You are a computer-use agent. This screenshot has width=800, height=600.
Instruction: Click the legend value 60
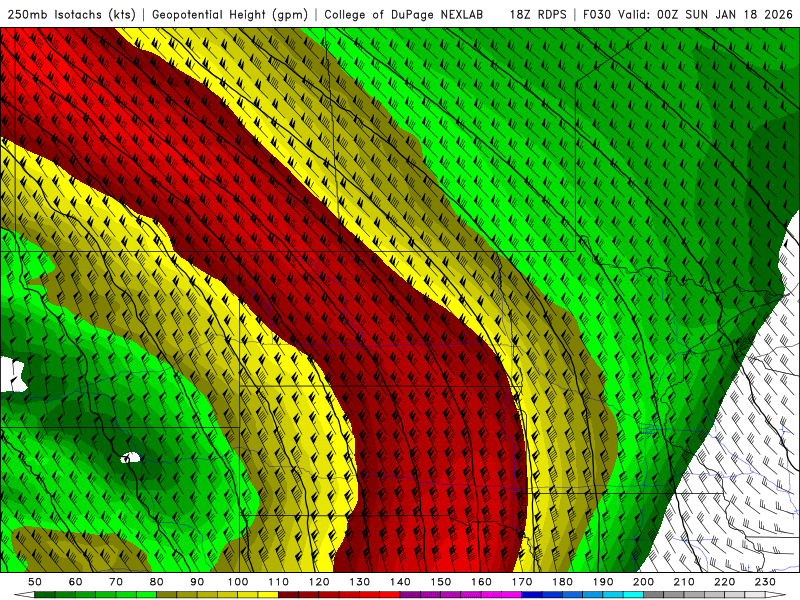[75, 582]
